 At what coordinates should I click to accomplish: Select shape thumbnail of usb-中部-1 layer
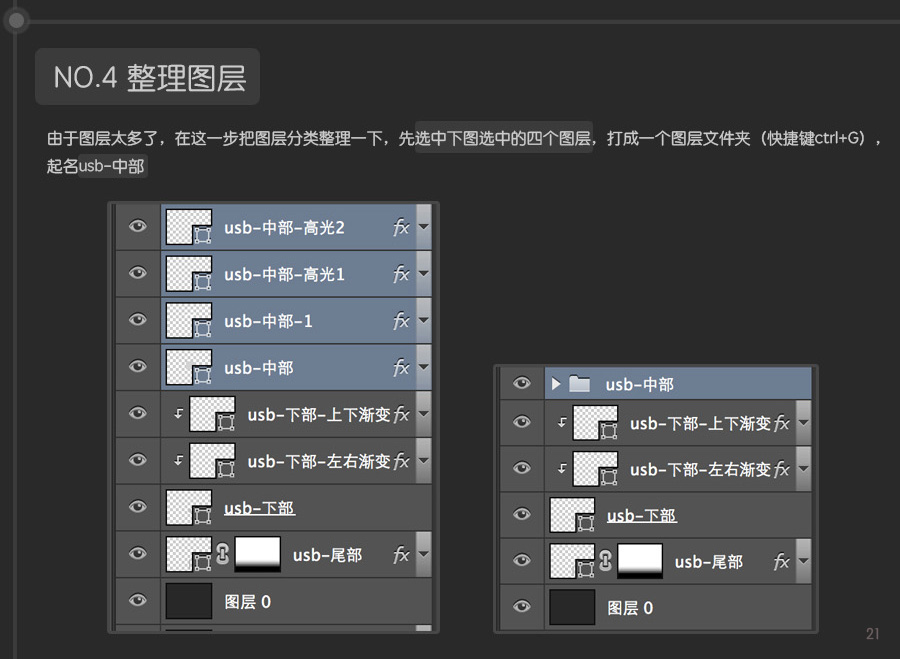189,320
